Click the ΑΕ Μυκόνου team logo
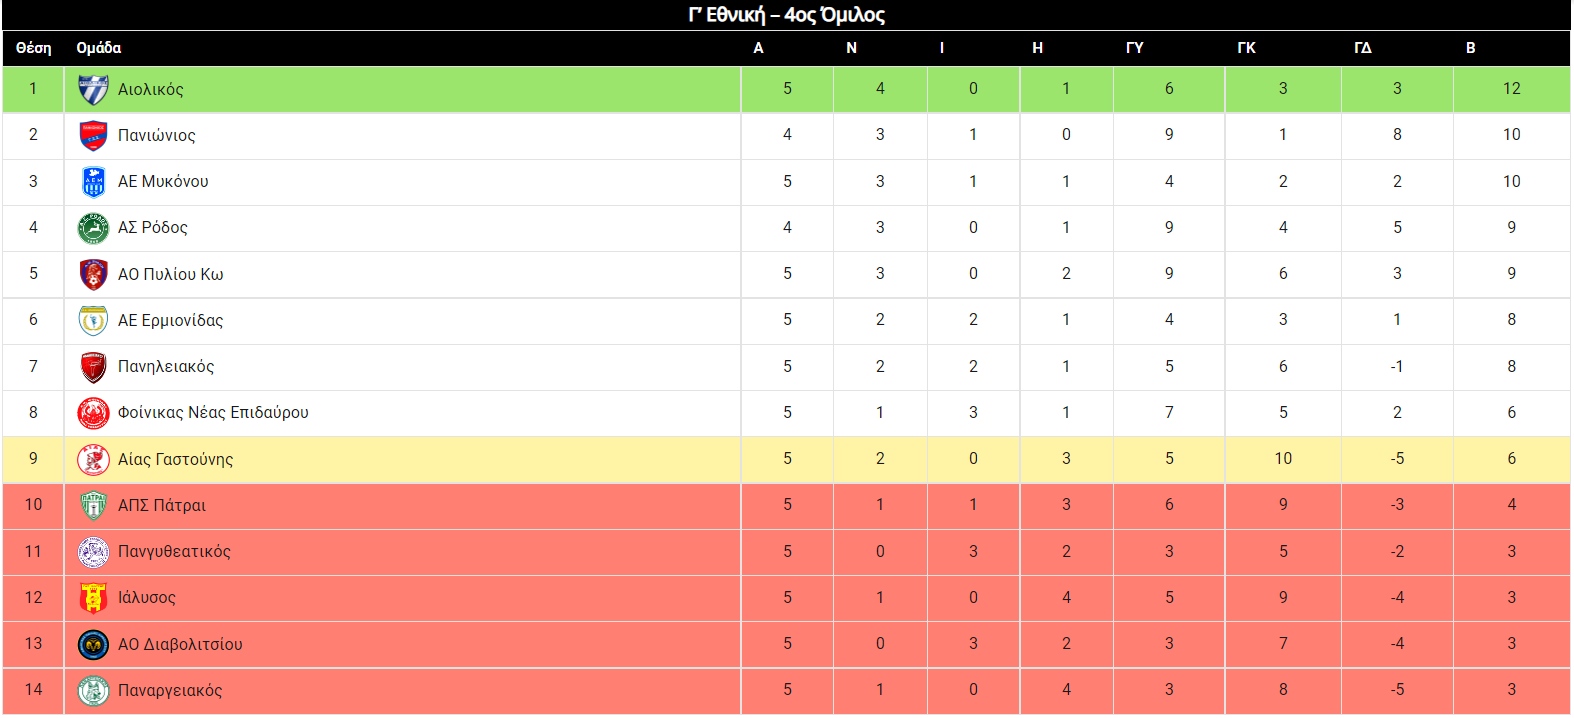The image size is (1574, 718). (93, 182)
